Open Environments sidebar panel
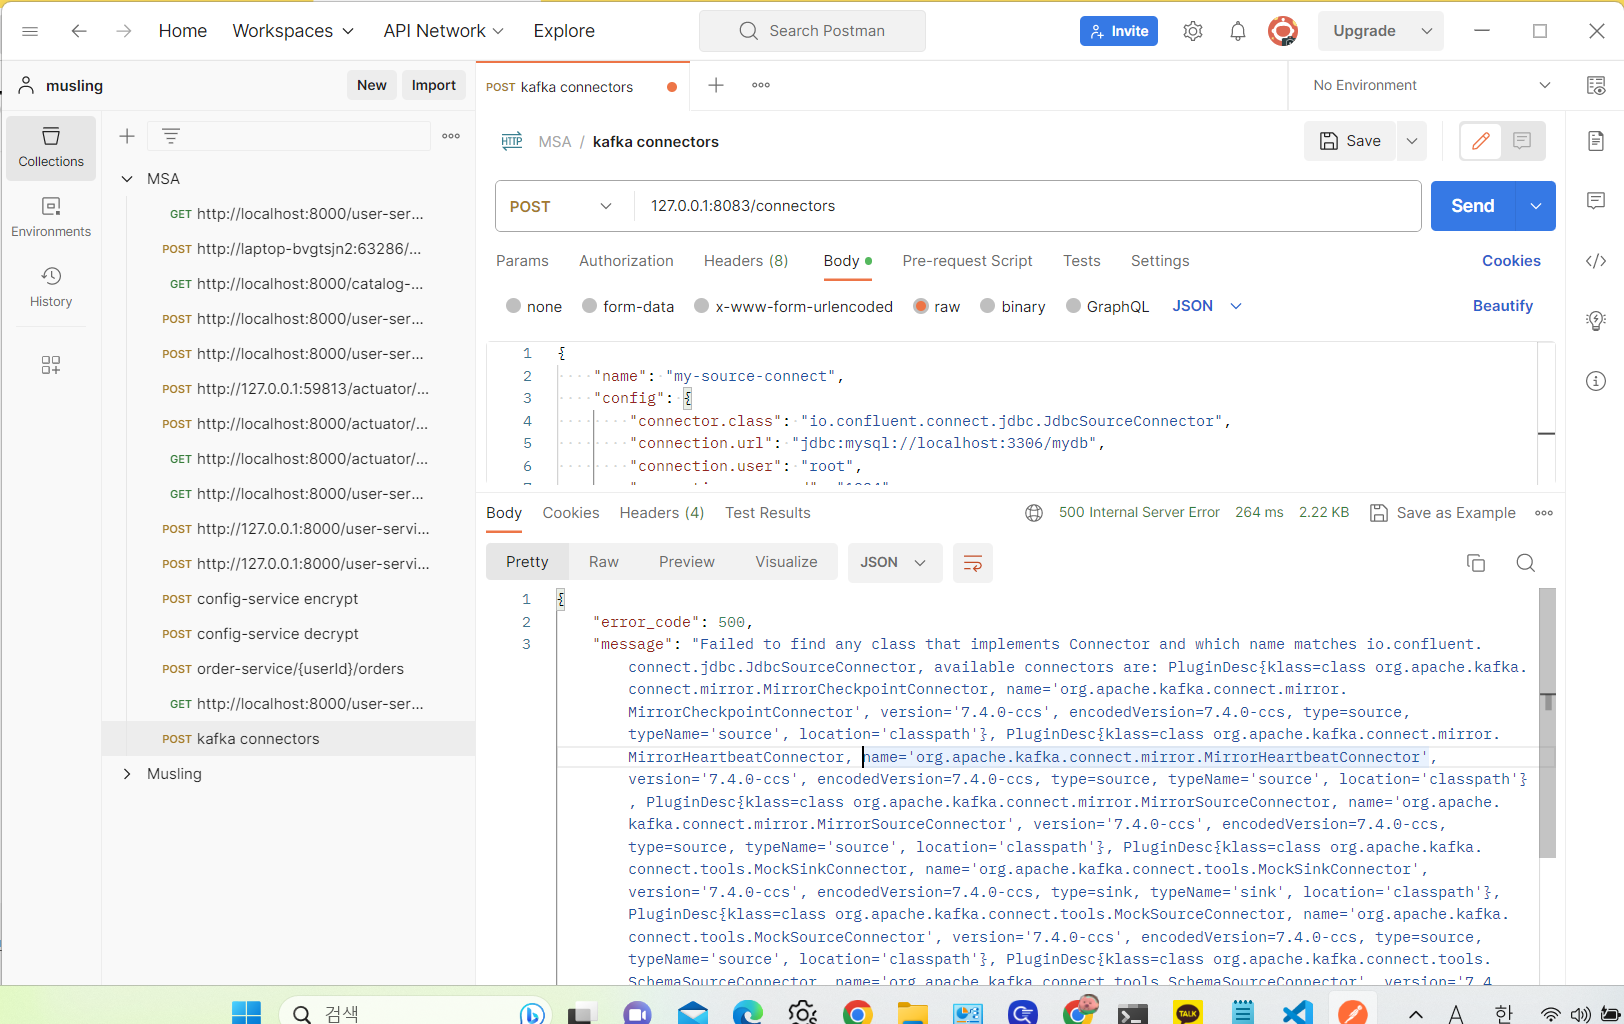 [51, 217]
